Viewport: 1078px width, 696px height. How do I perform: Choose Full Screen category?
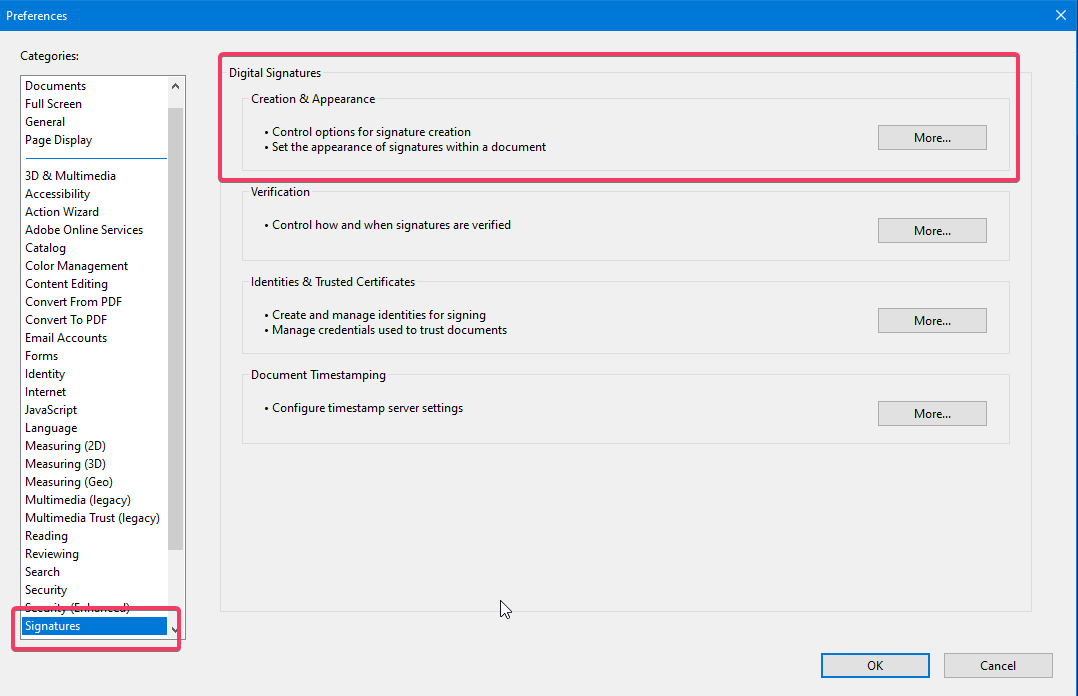[x=54, y=104]
